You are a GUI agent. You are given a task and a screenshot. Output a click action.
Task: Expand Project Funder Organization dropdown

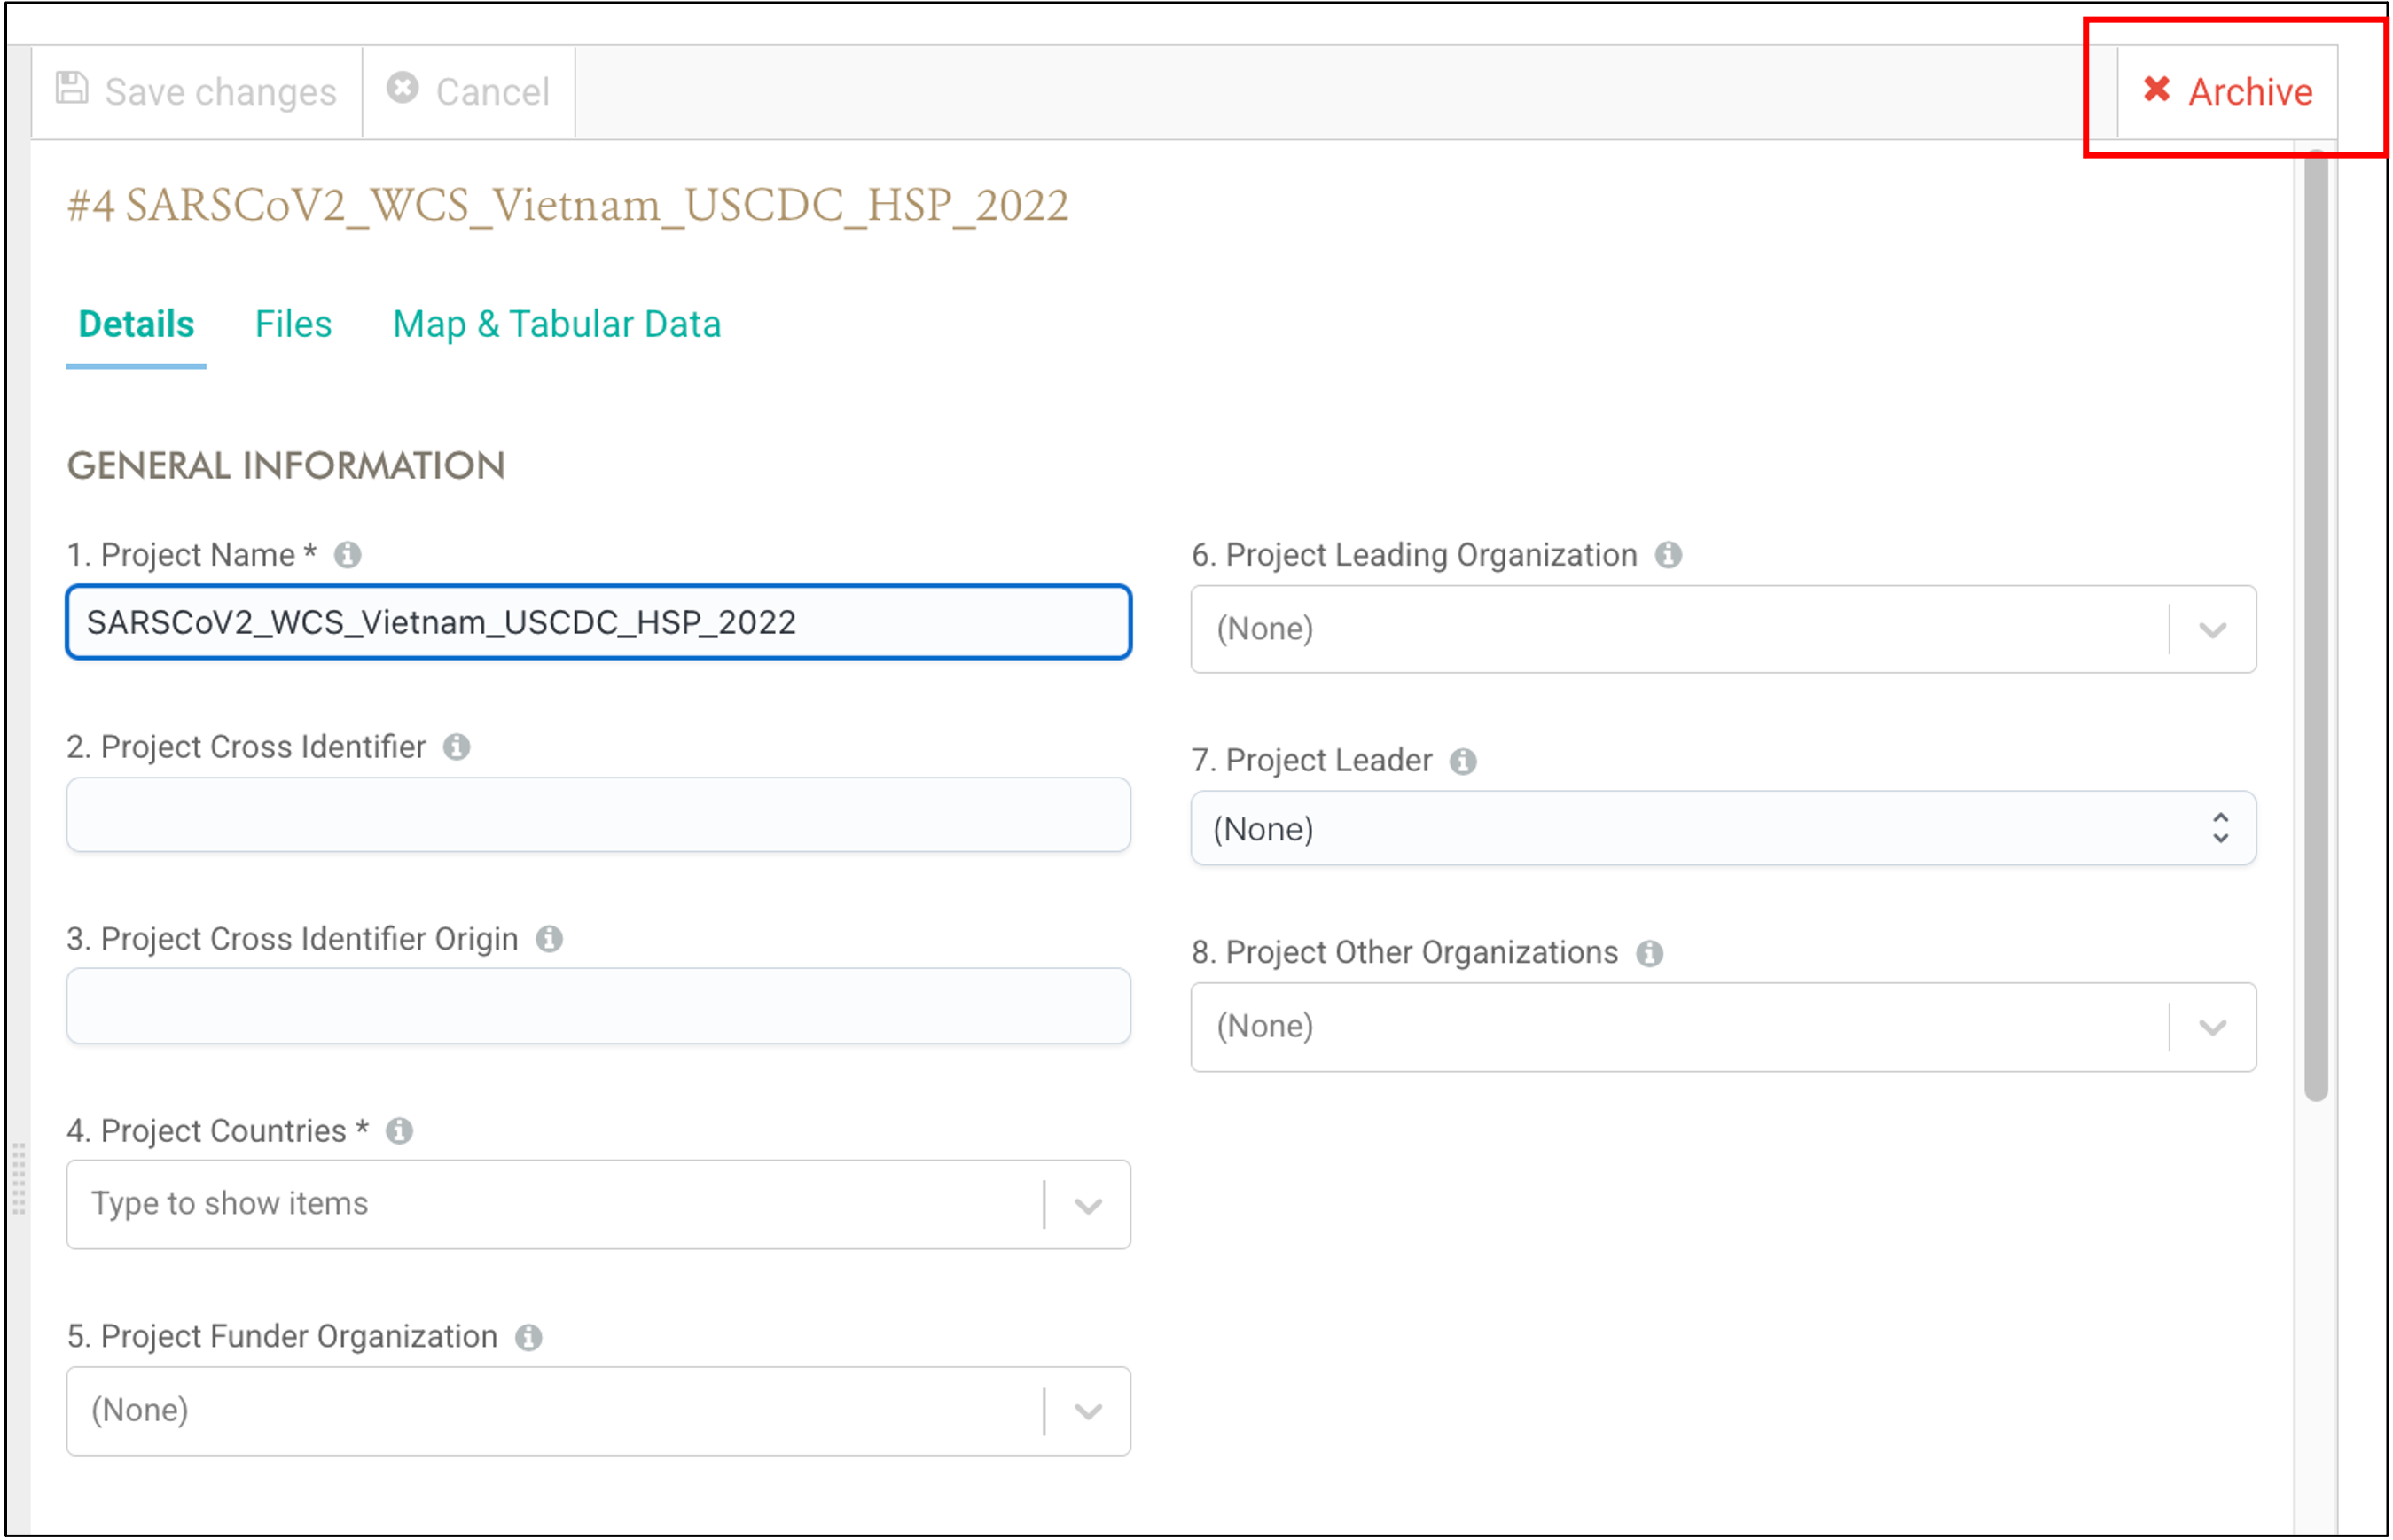tap(1088, 1411)
